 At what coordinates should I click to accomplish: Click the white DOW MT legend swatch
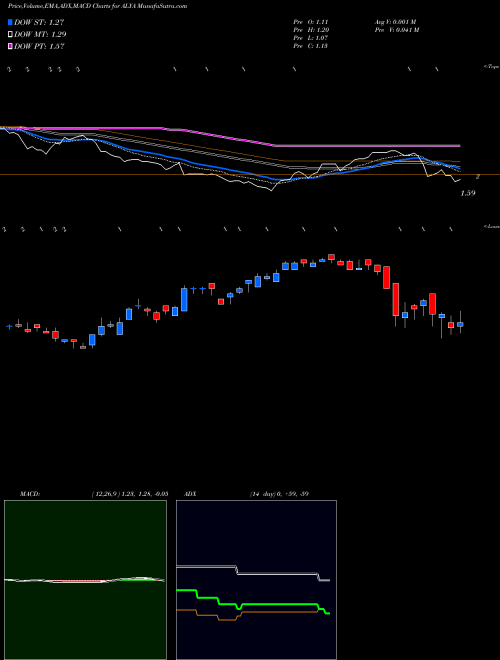coord(10,35)
